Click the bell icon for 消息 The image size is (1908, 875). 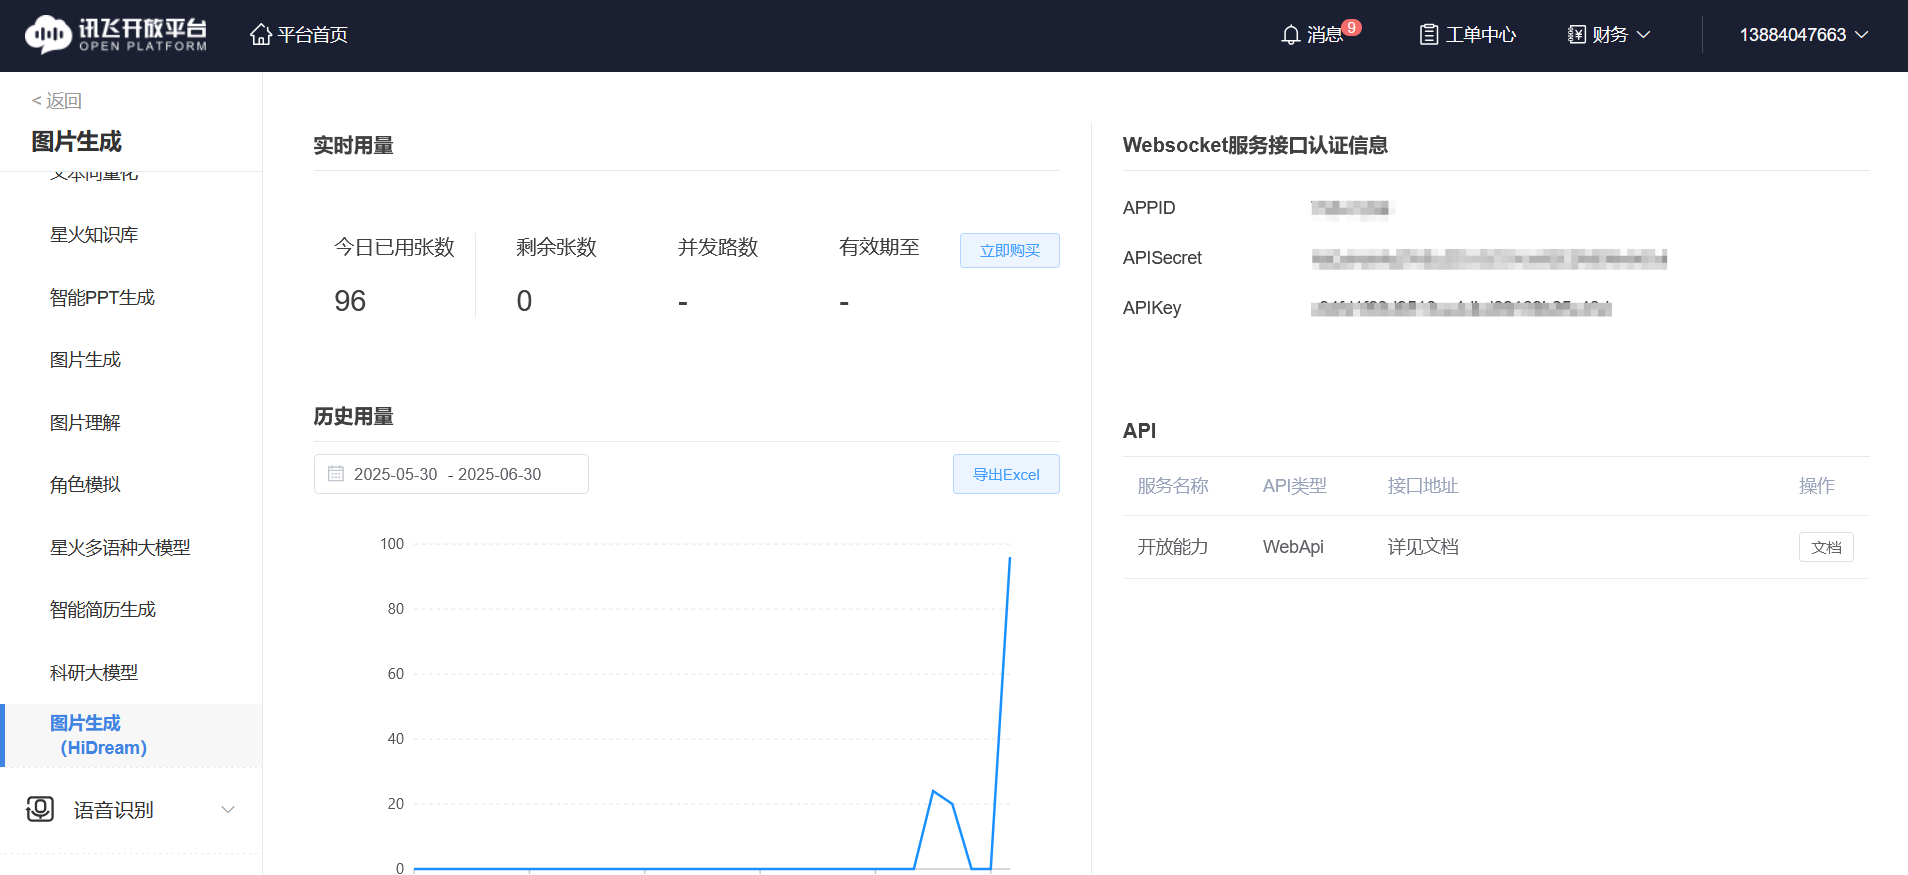click(x=1291, y=35)
